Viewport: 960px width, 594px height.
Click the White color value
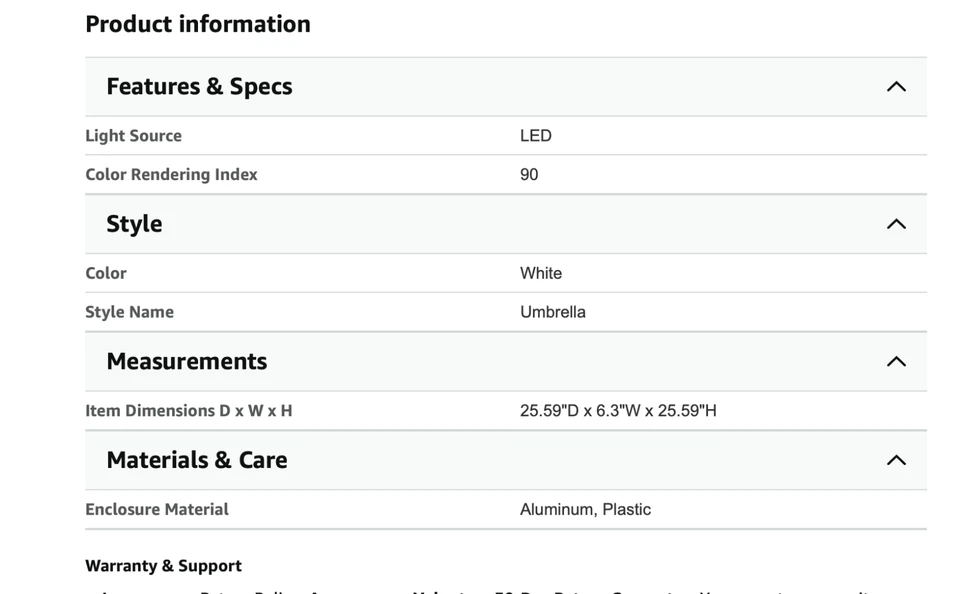[540, 273]
